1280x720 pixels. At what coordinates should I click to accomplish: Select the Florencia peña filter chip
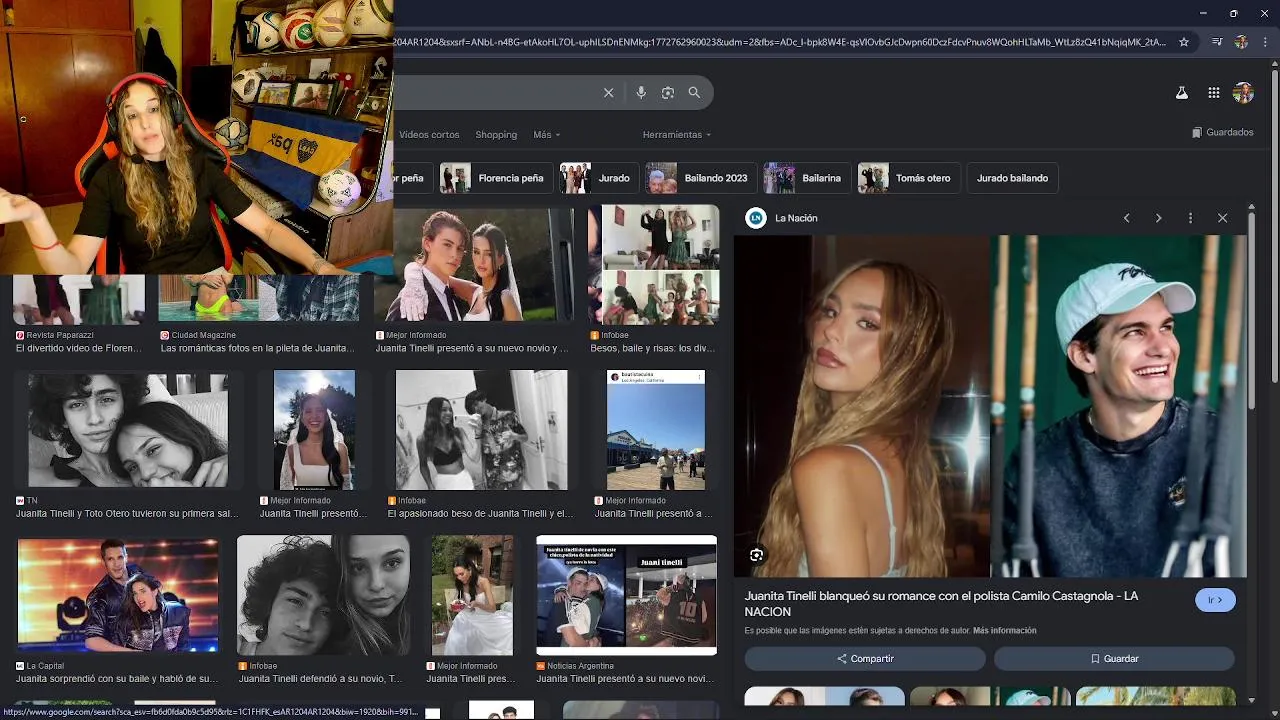[x=495, y=178]
